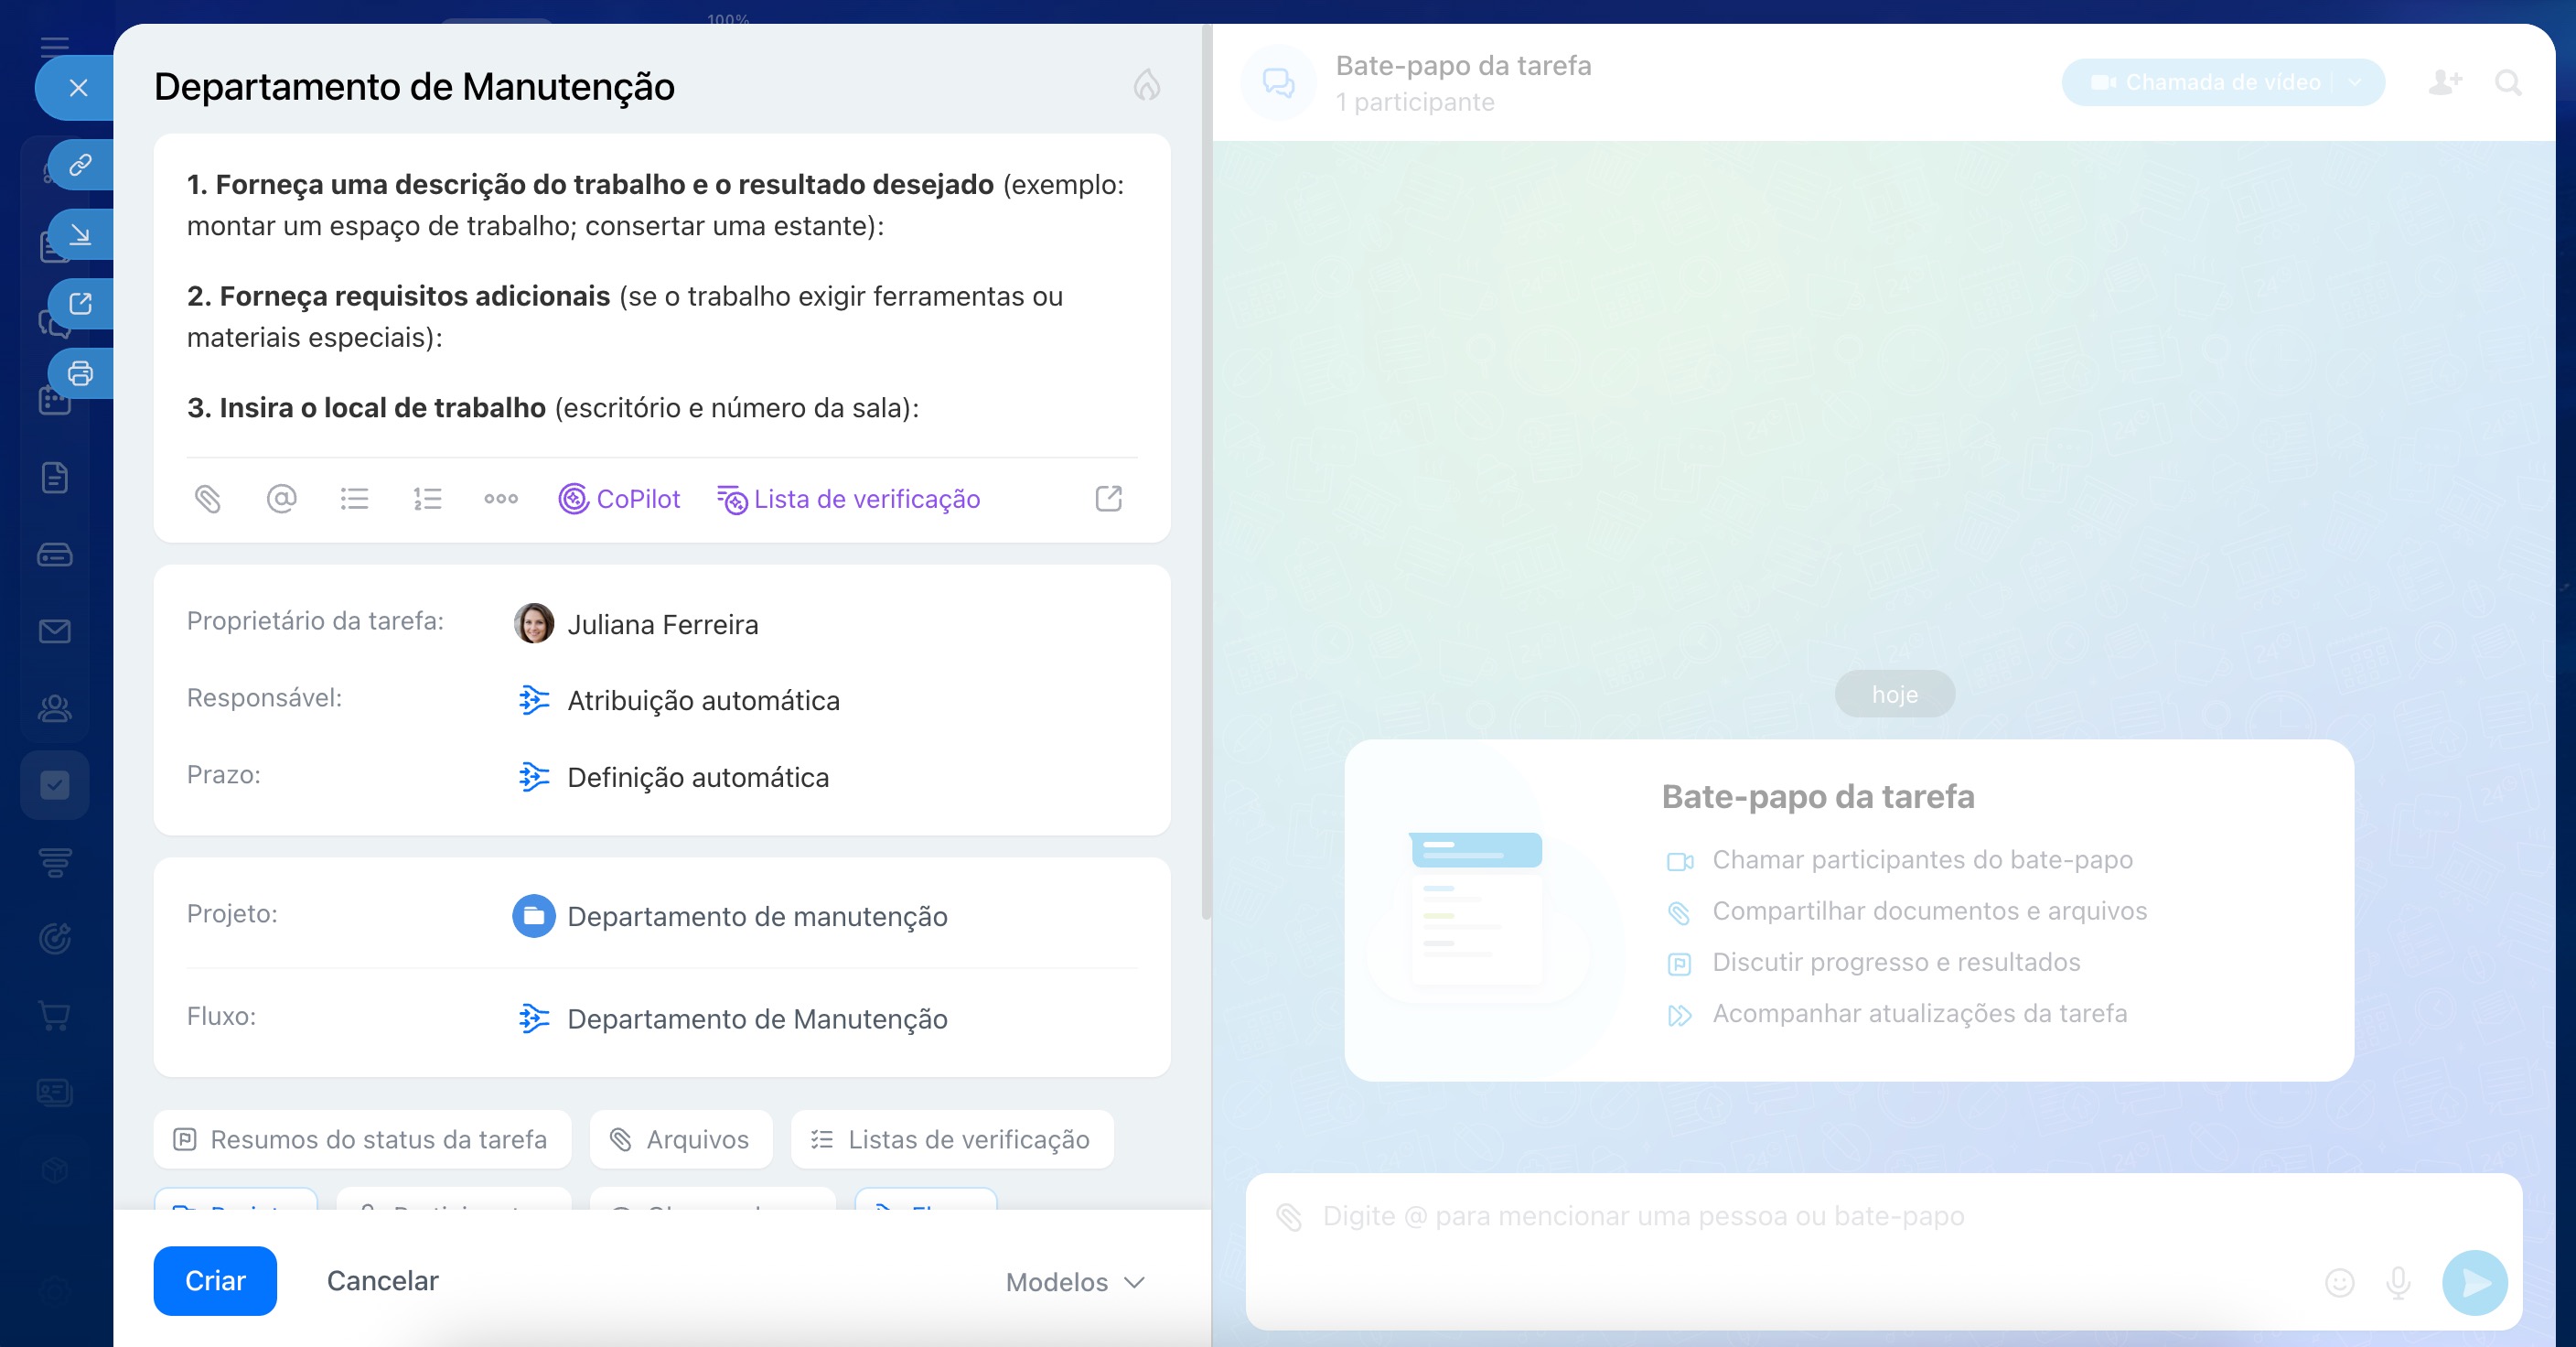Screen dimensions: 2576x1347
Task: Open the Listas de verificação chip
Action: point(951,1139)
